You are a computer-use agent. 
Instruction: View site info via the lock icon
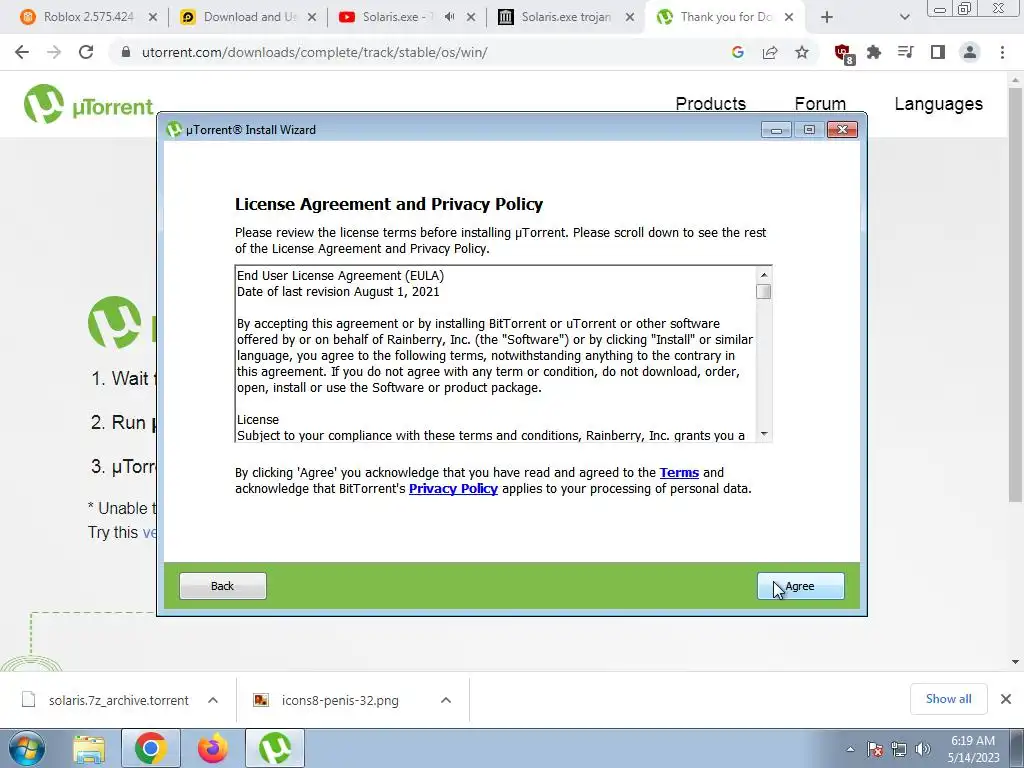[x=126, y=52]
